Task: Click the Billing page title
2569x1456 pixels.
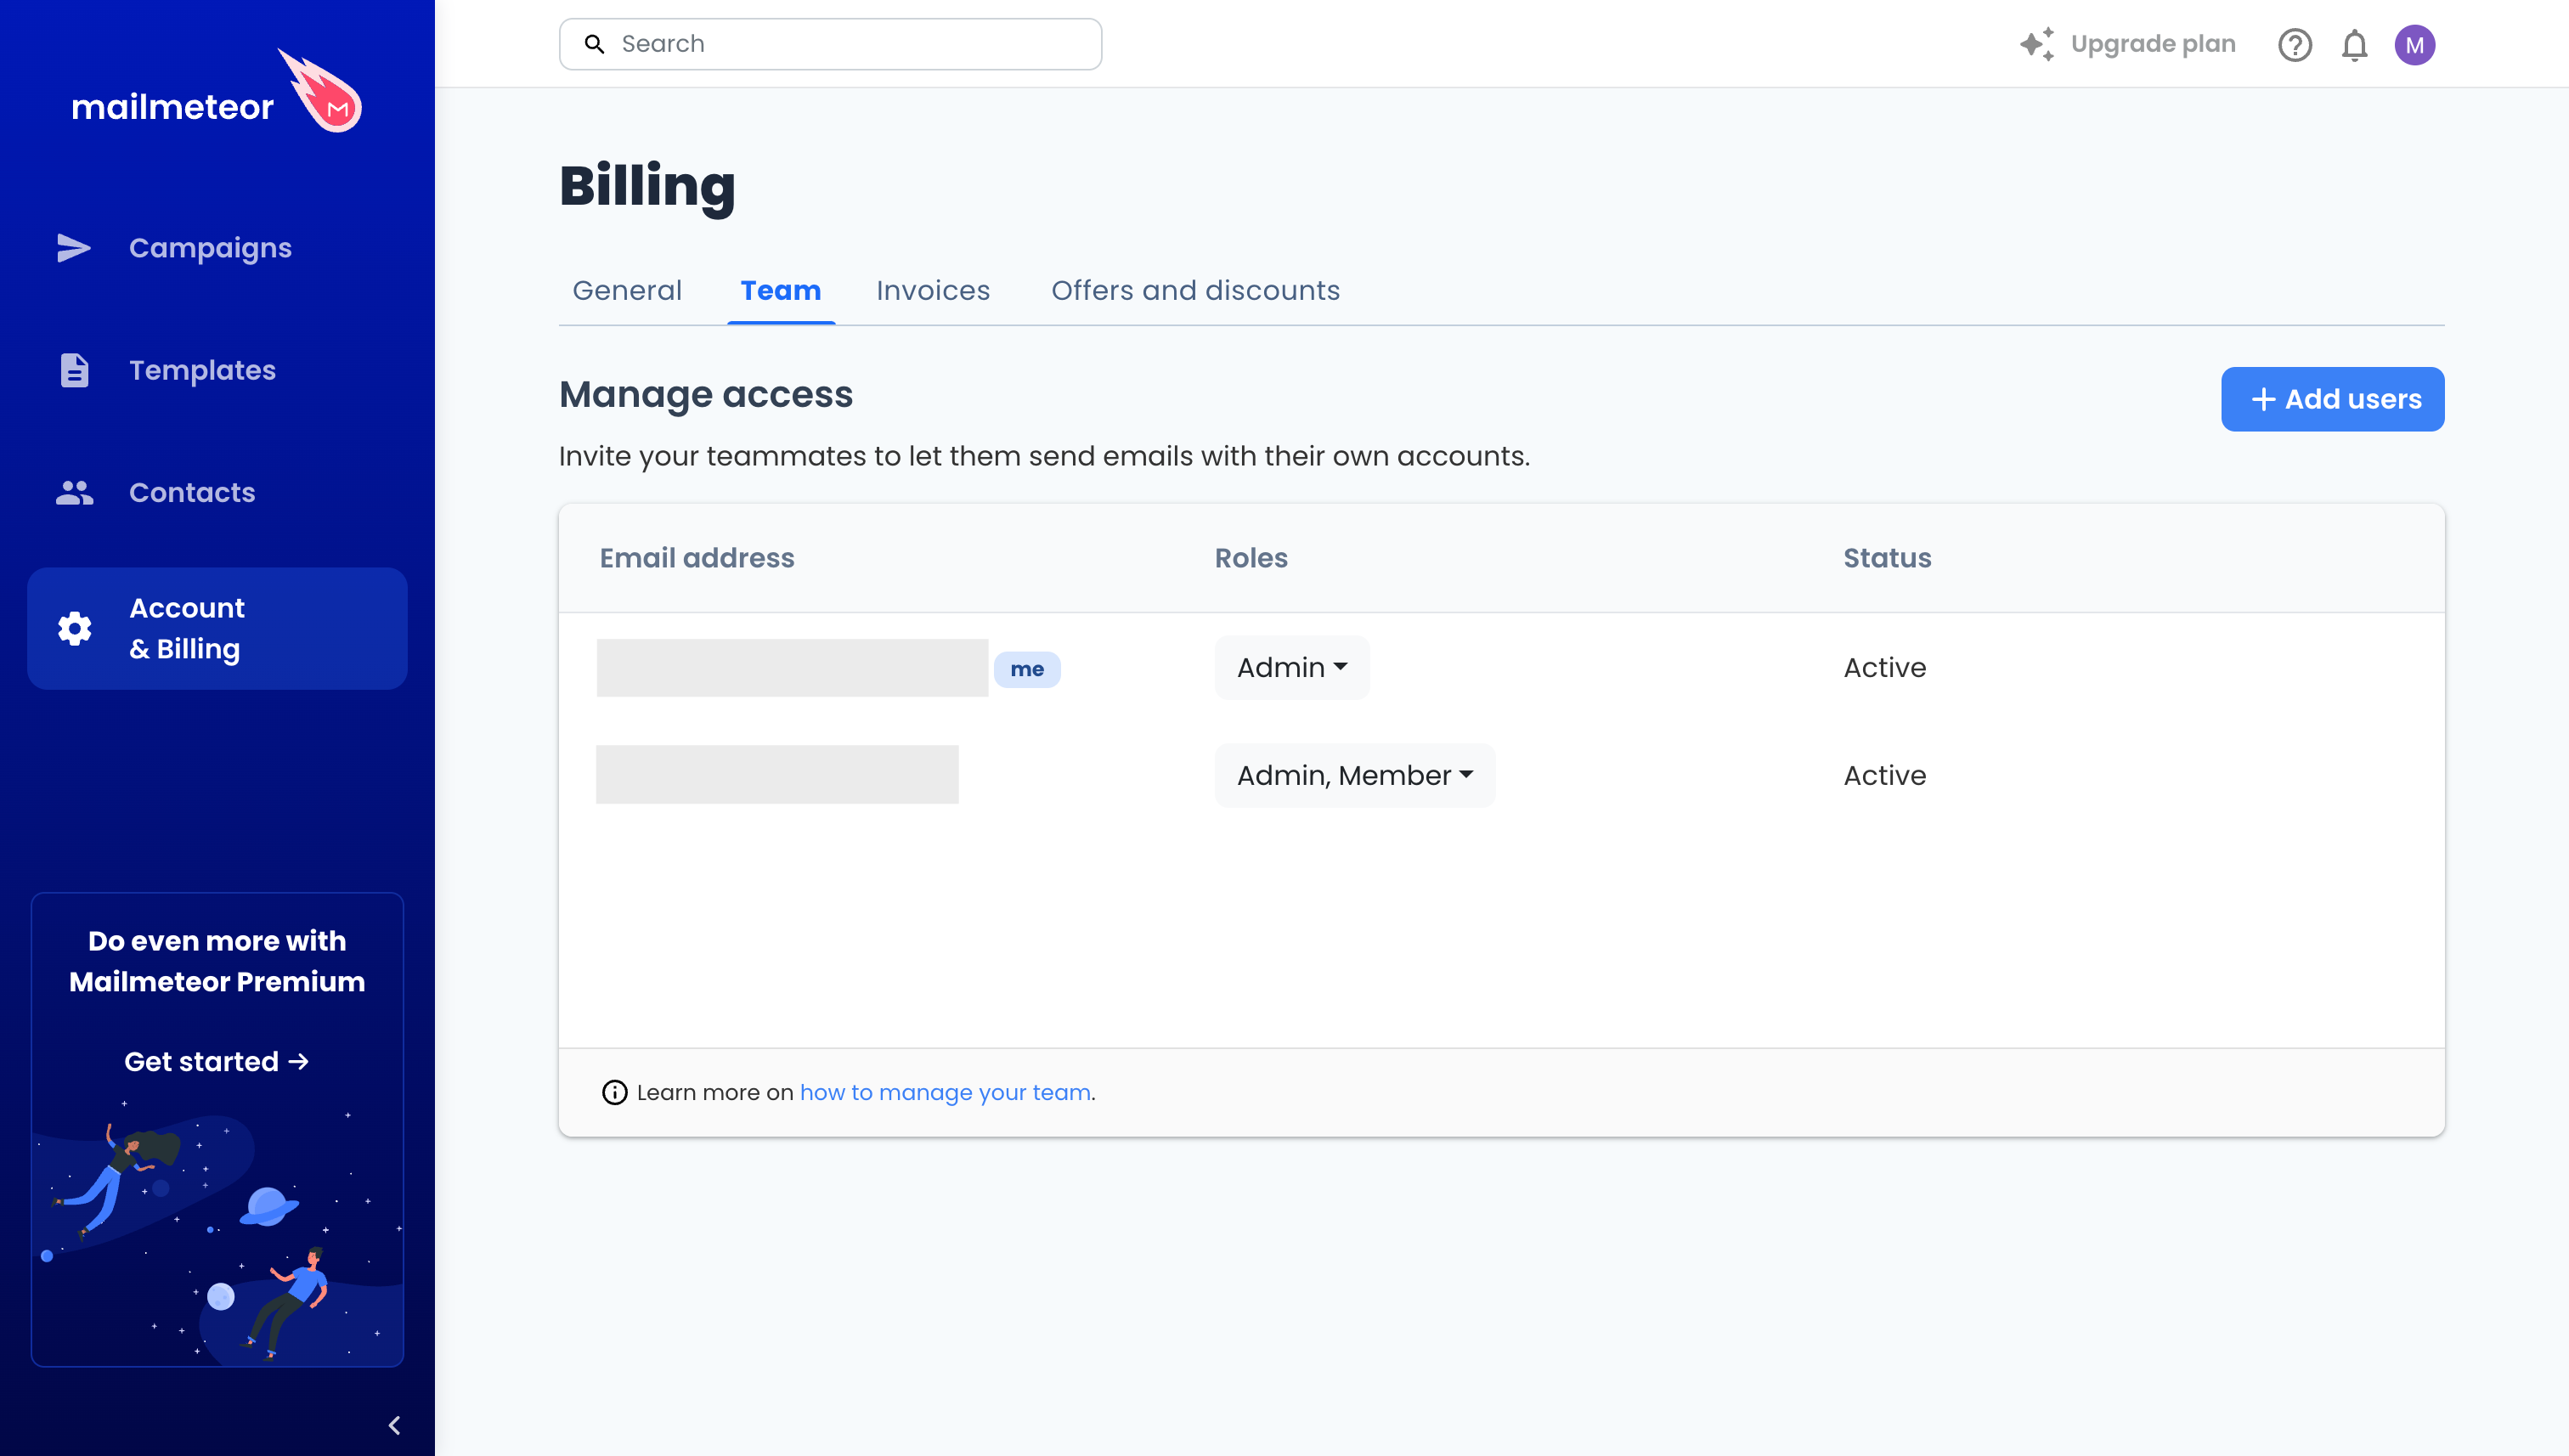Action: coord(647,186)
